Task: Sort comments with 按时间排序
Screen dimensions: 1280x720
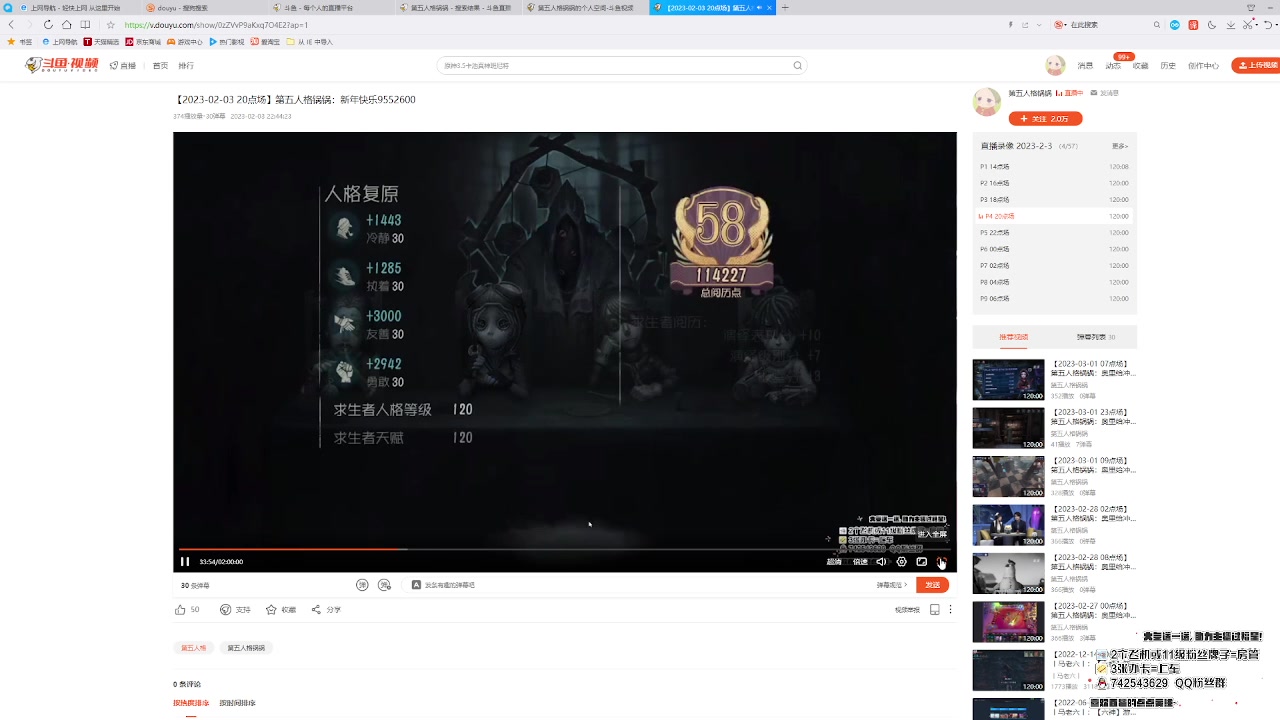Action: point(237,703)
